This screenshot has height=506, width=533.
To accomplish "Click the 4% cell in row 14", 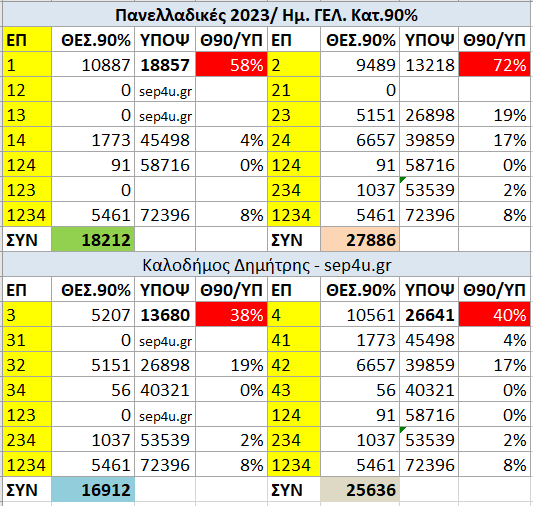I will (231, 140).
